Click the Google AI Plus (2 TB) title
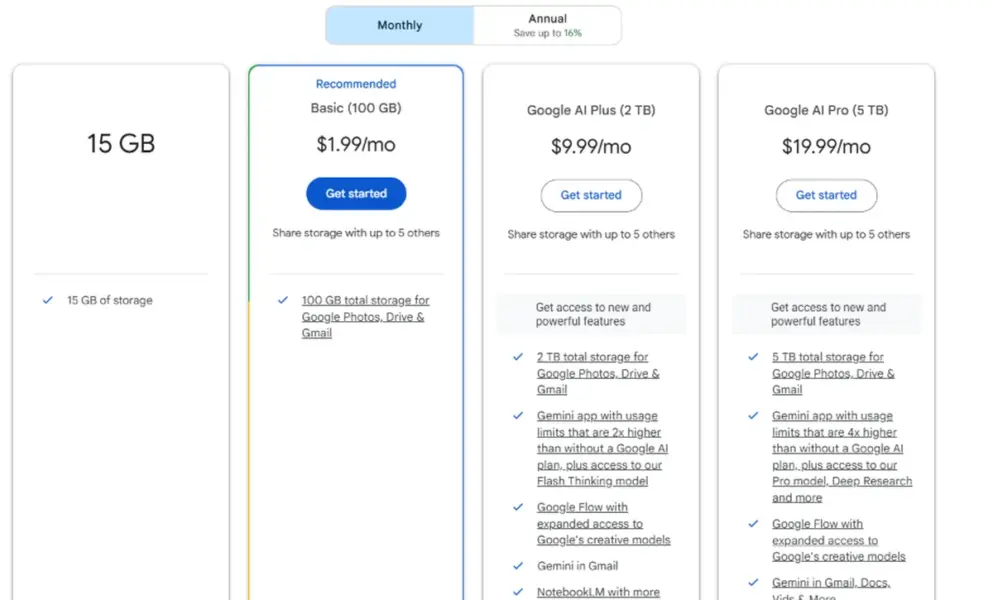This screenshot has width=993, height=600. [591, 110]
